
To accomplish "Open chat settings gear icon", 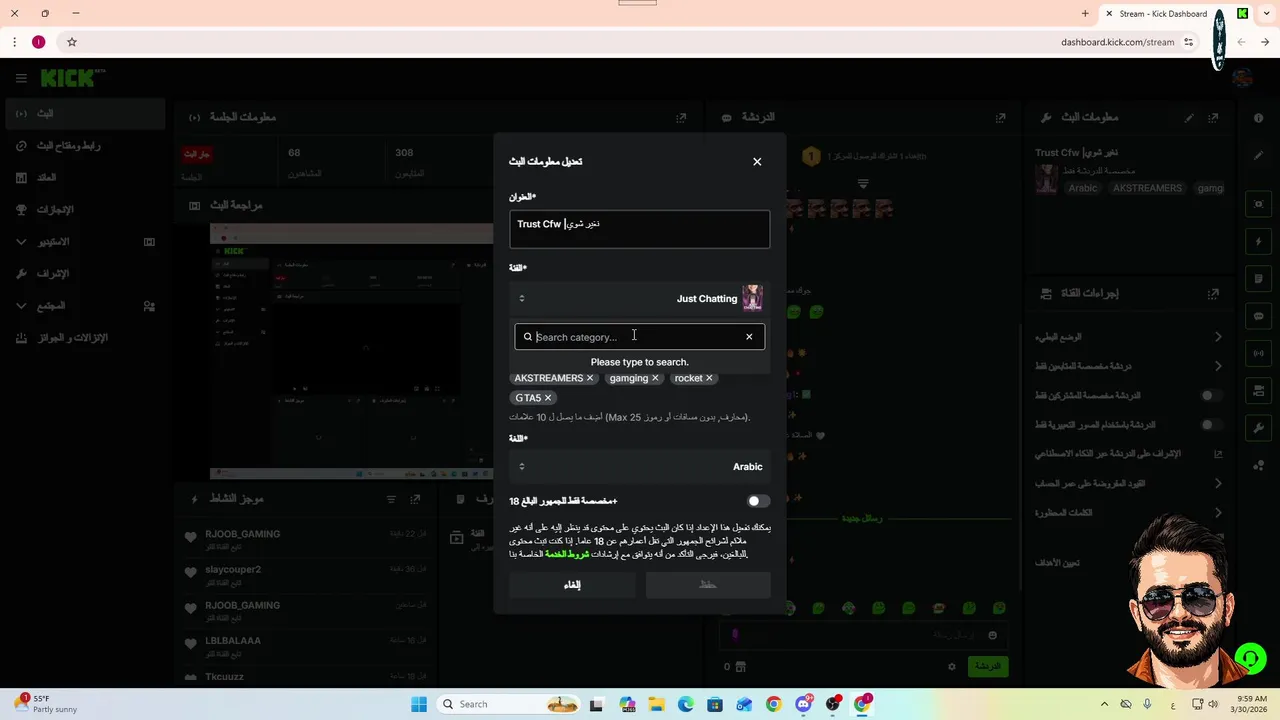I will pos(952,666).
